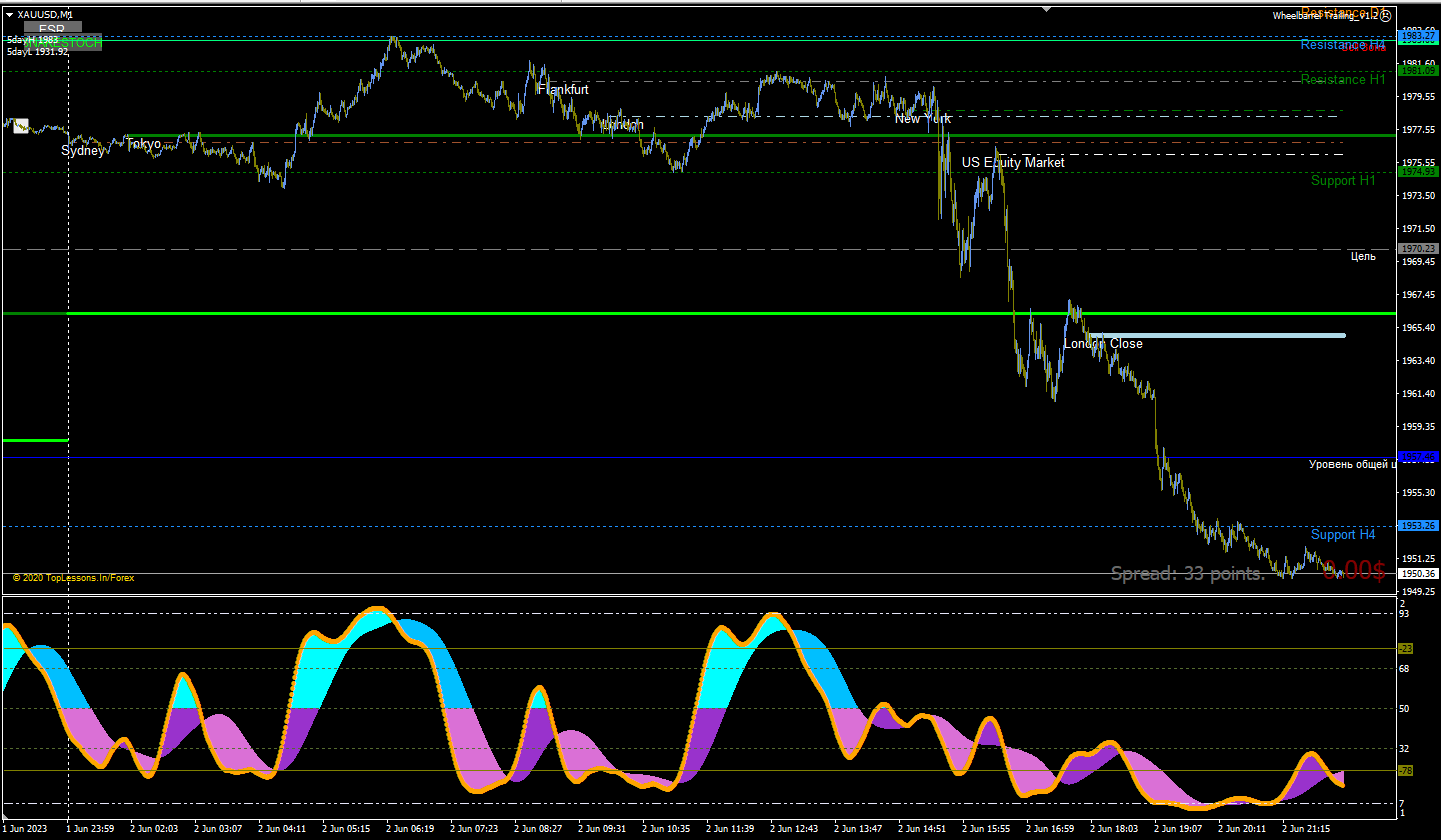Click the 1970.23 gray price tag
The width and height of the screenshot is (1441, 840).
[x=1419, y=248]
